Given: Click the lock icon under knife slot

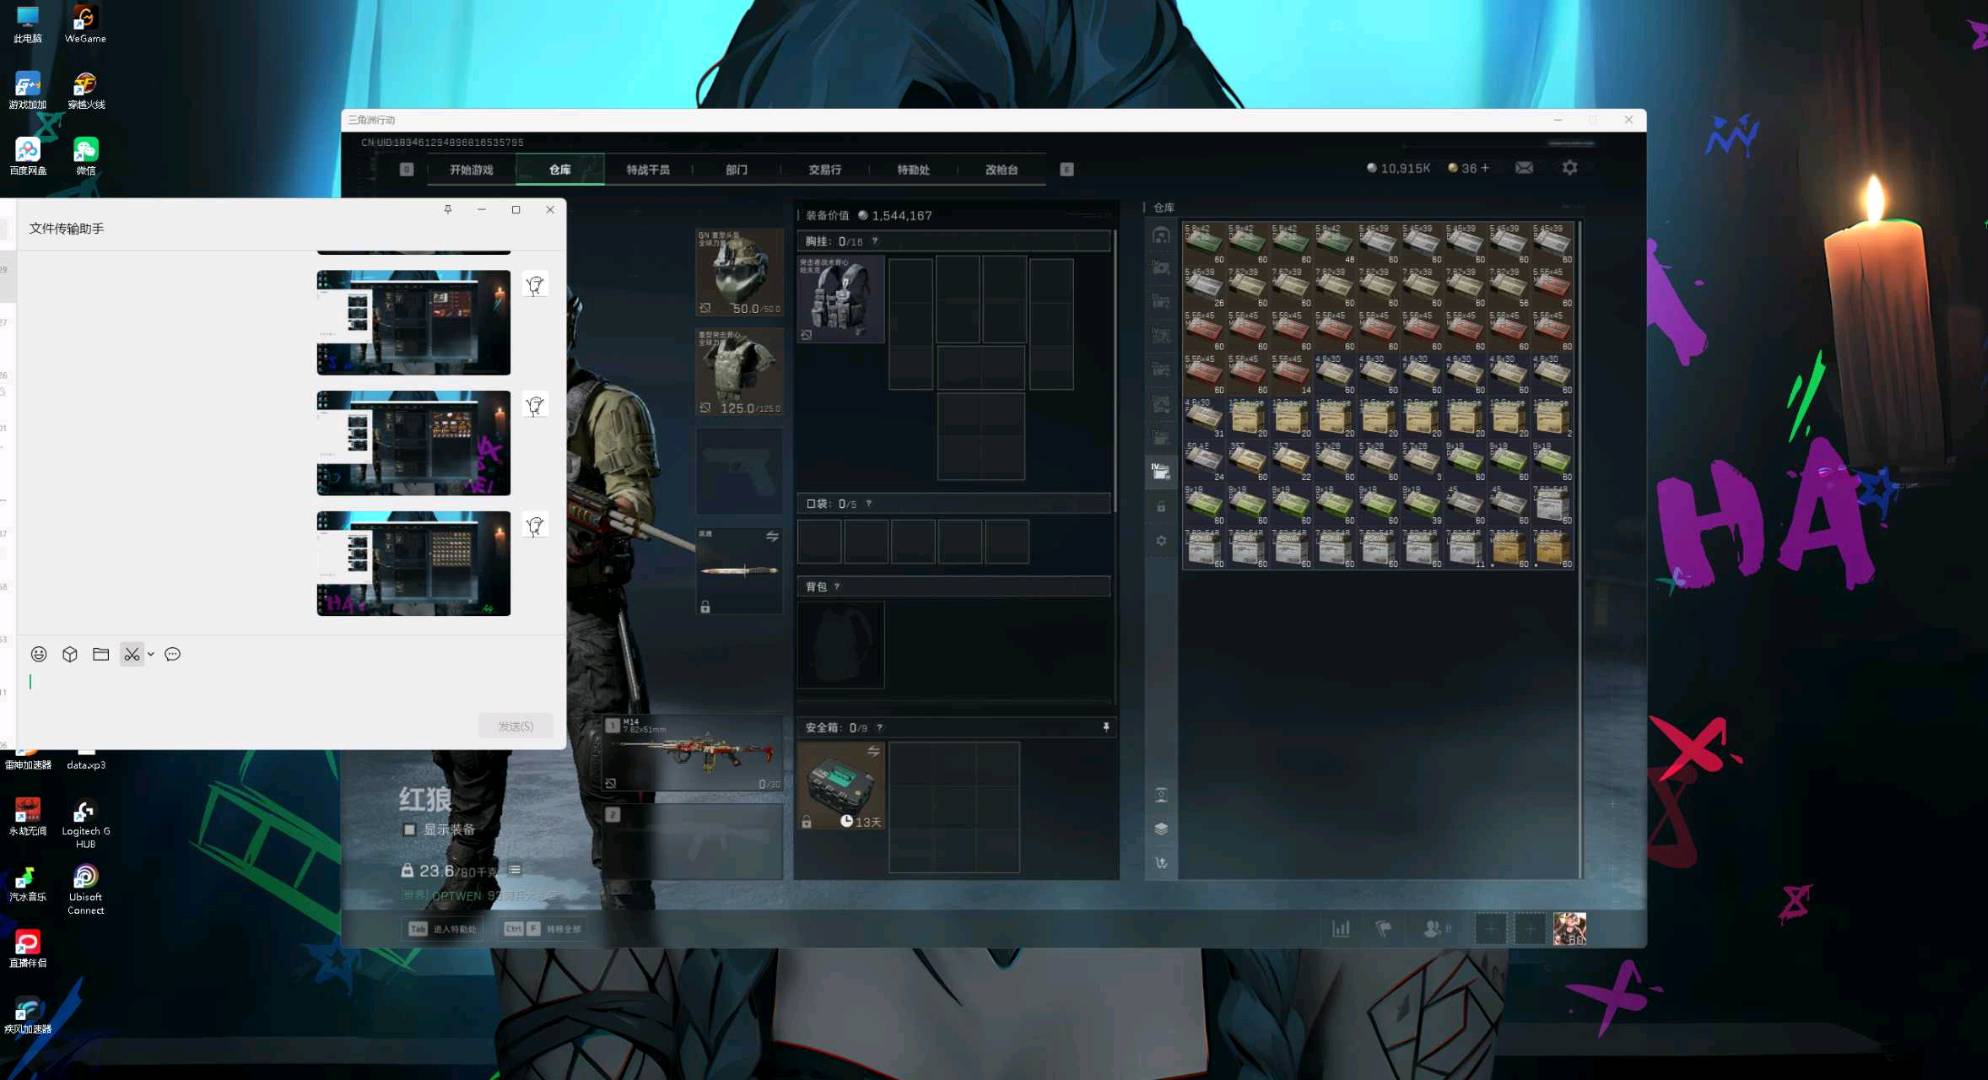Looking at the screenshot, I should pyautogui.click(x=705, y=607).
